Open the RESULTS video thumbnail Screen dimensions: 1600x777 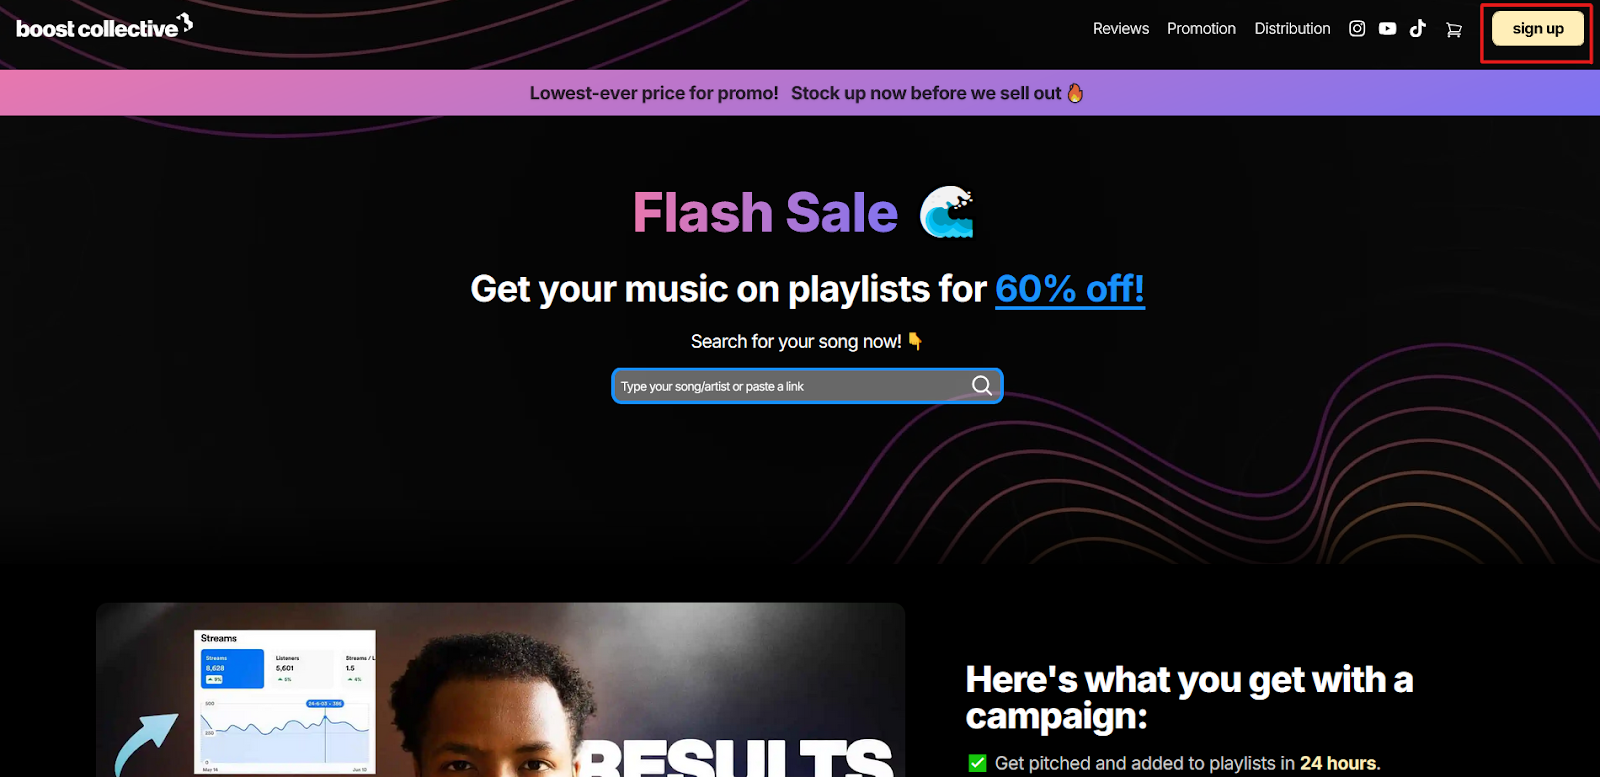(500, 690)
